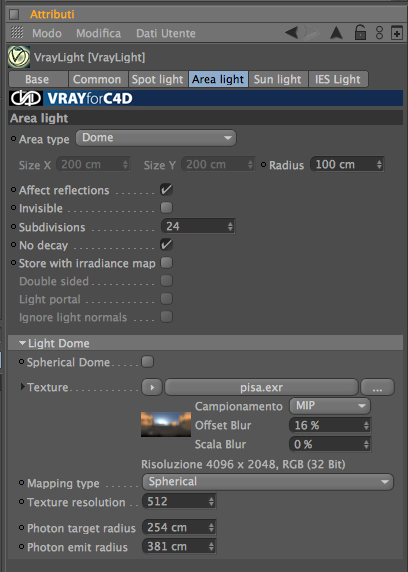Image resolution: width=408 pixels, height=572 pixels.
Task: Click the back arrow navigation icon
Action: 292,33
